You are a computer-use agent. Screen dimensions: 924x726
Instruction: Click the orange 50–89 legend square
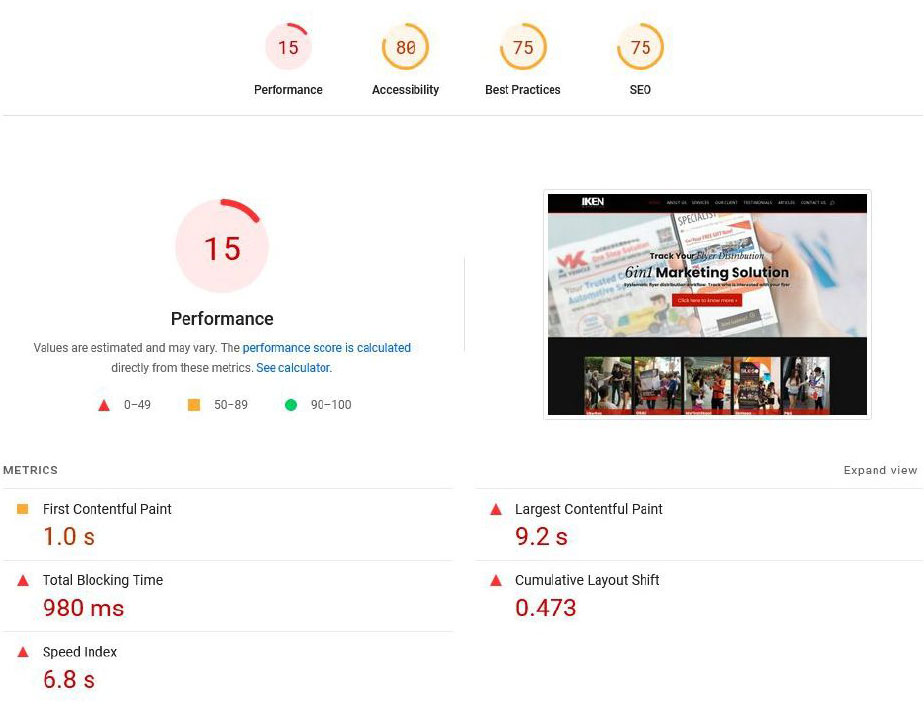pos(194,405)
